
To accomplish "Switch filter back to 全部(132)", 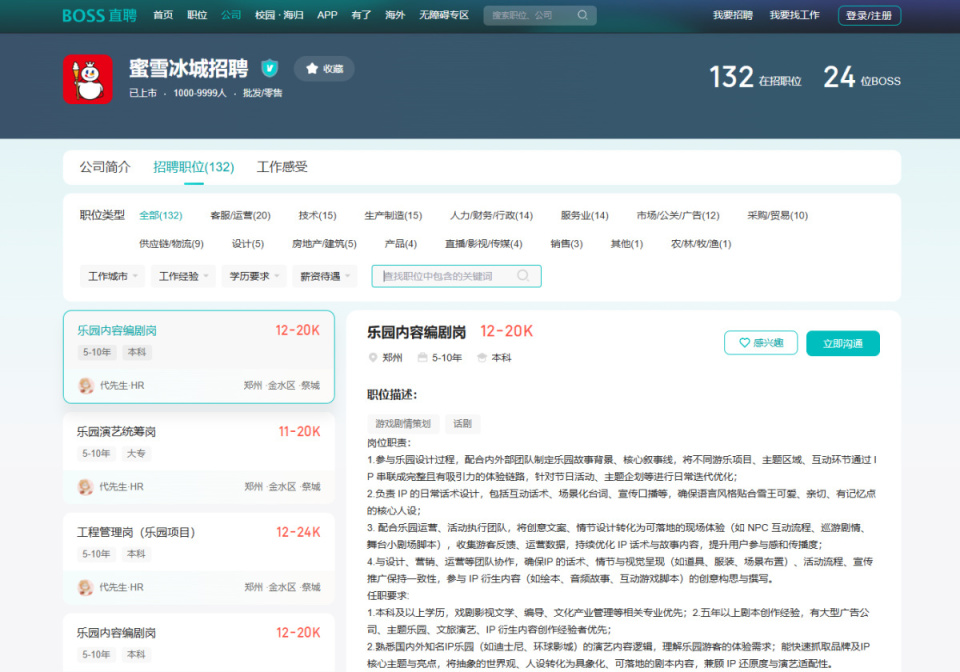I will click(x=160, y=215).
